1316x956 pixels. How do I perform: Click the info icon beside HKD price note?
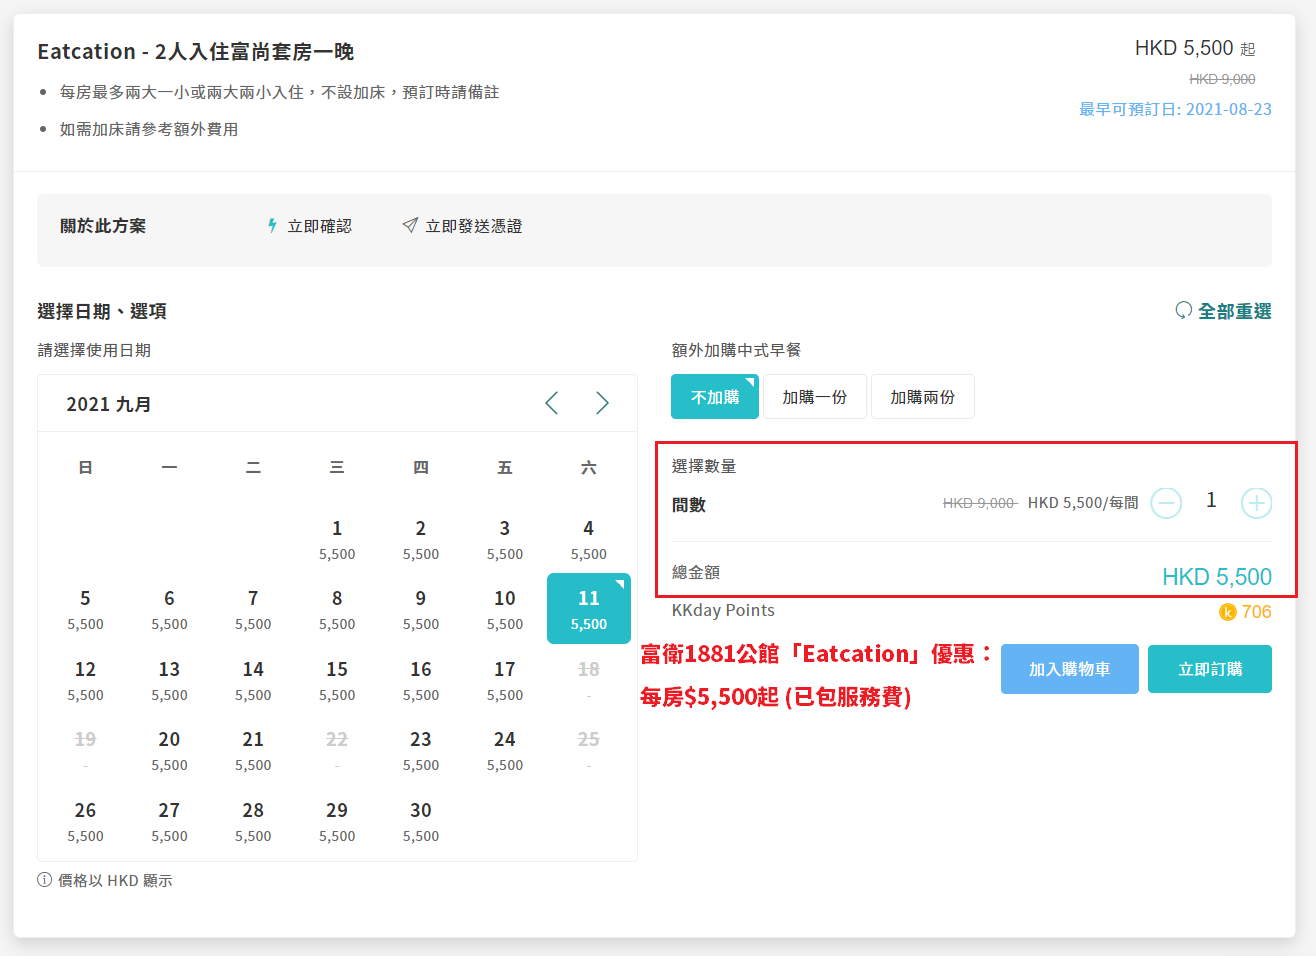point(45,880)
